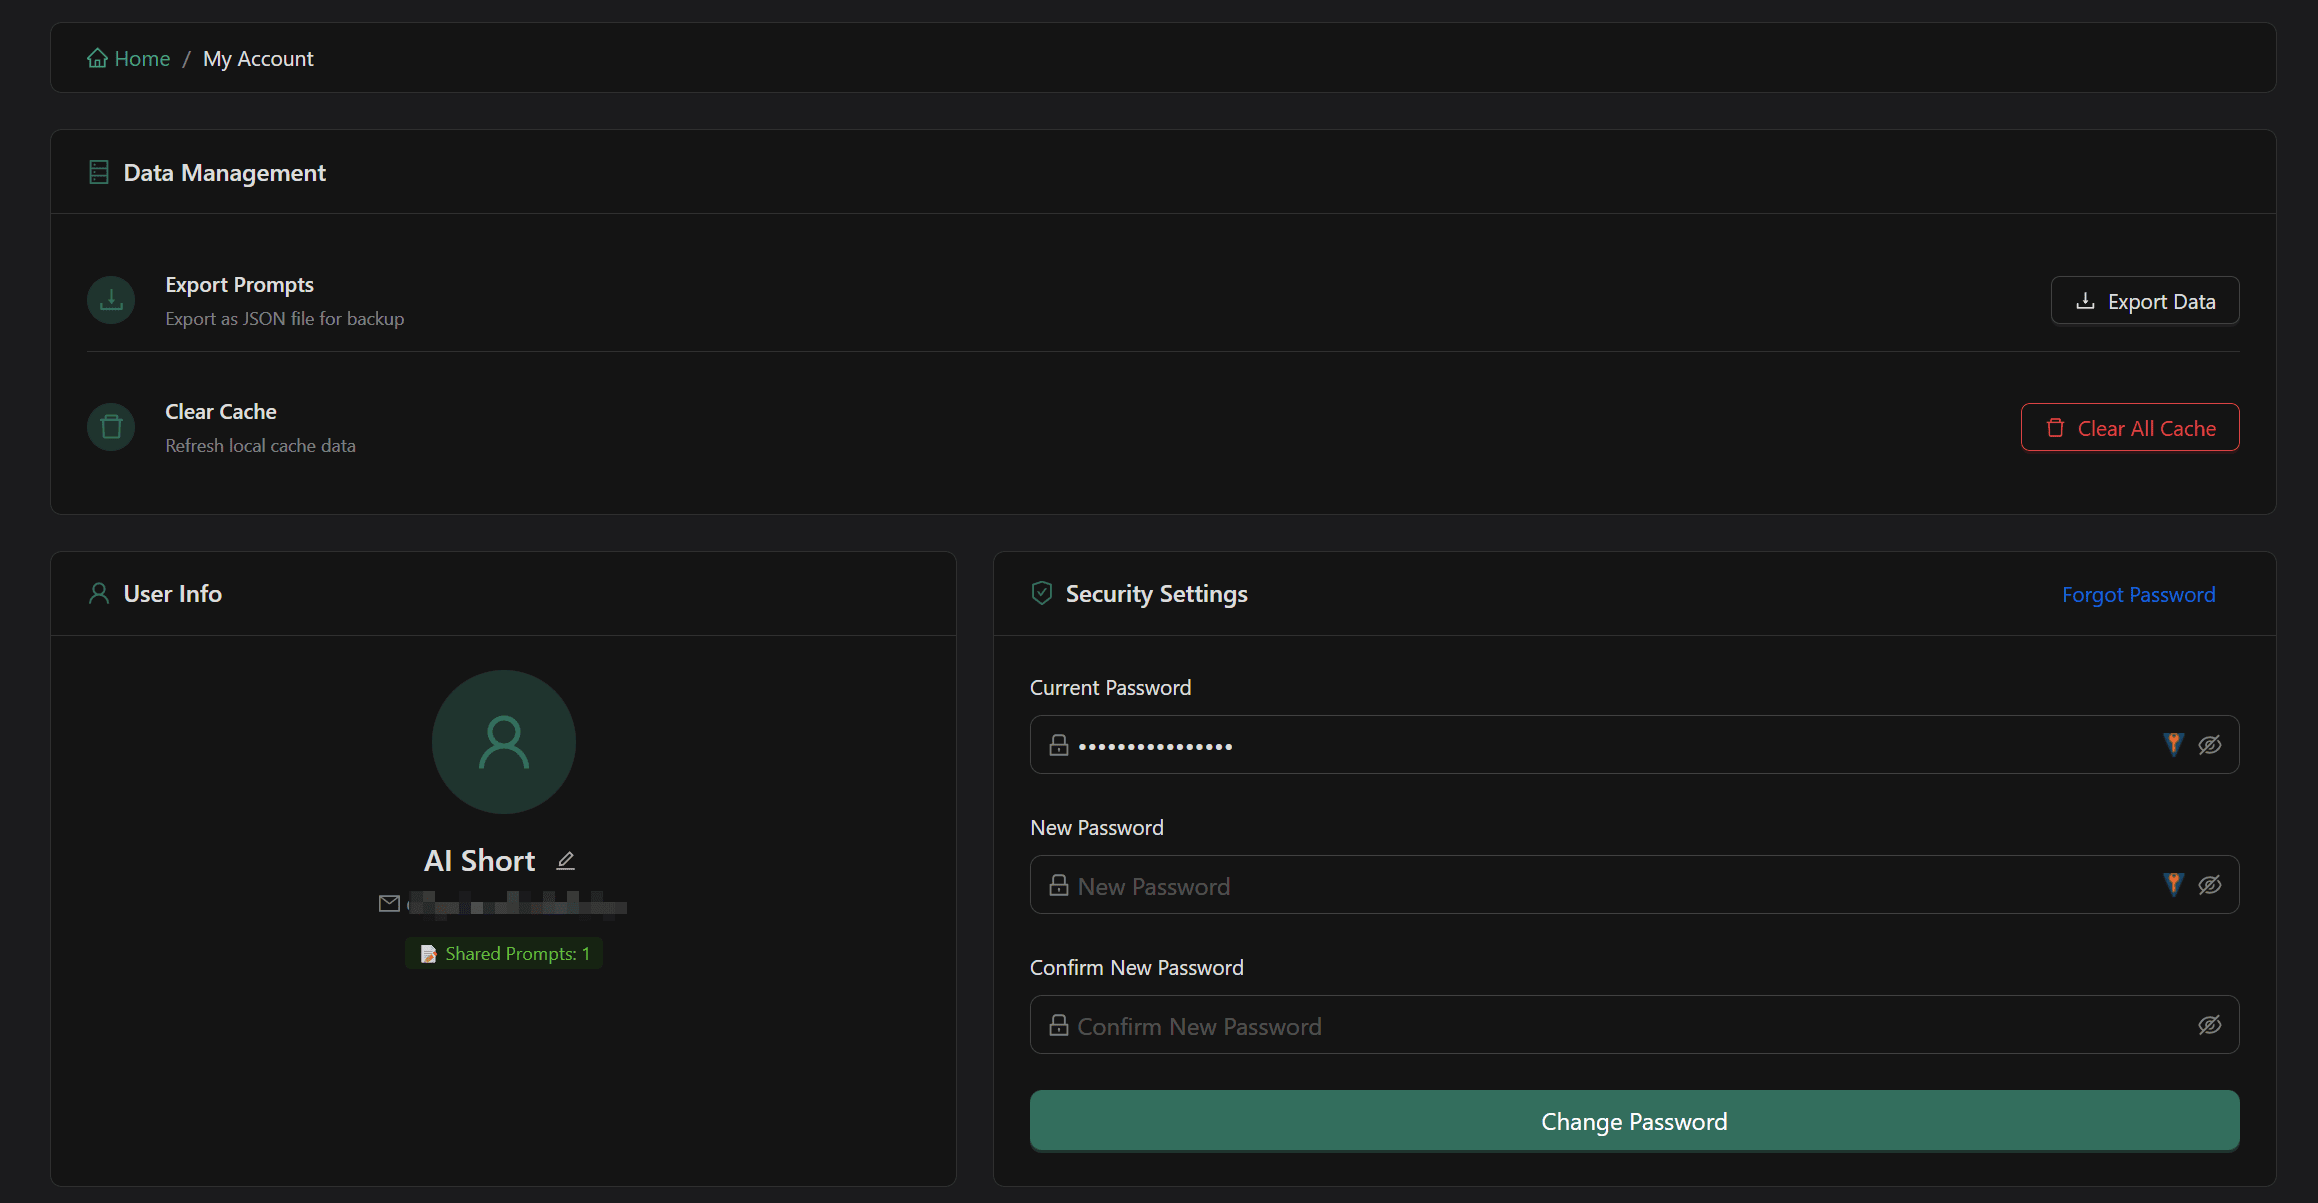Click the key icon in New Password field
2318x1203 pixels.
(x=2172, y=884)
